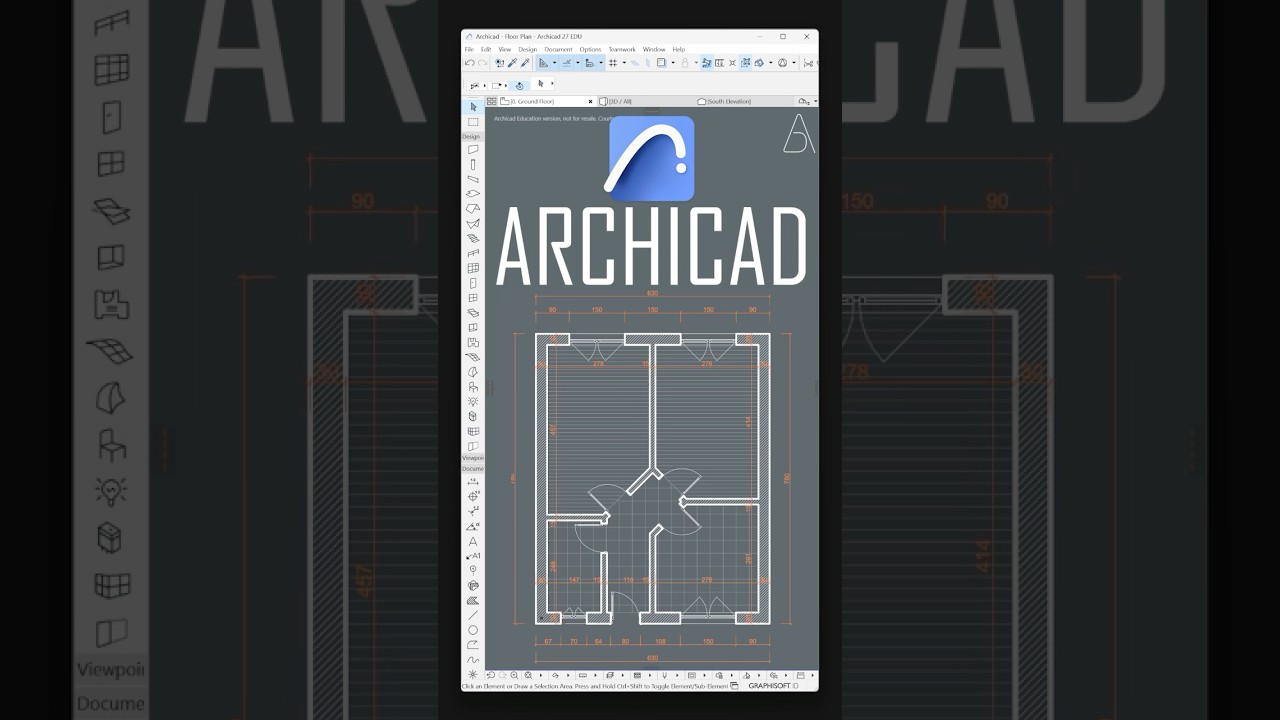Toggle Snap Guides and Points
Screen dimensions: 1280x720
pos(566,63)
